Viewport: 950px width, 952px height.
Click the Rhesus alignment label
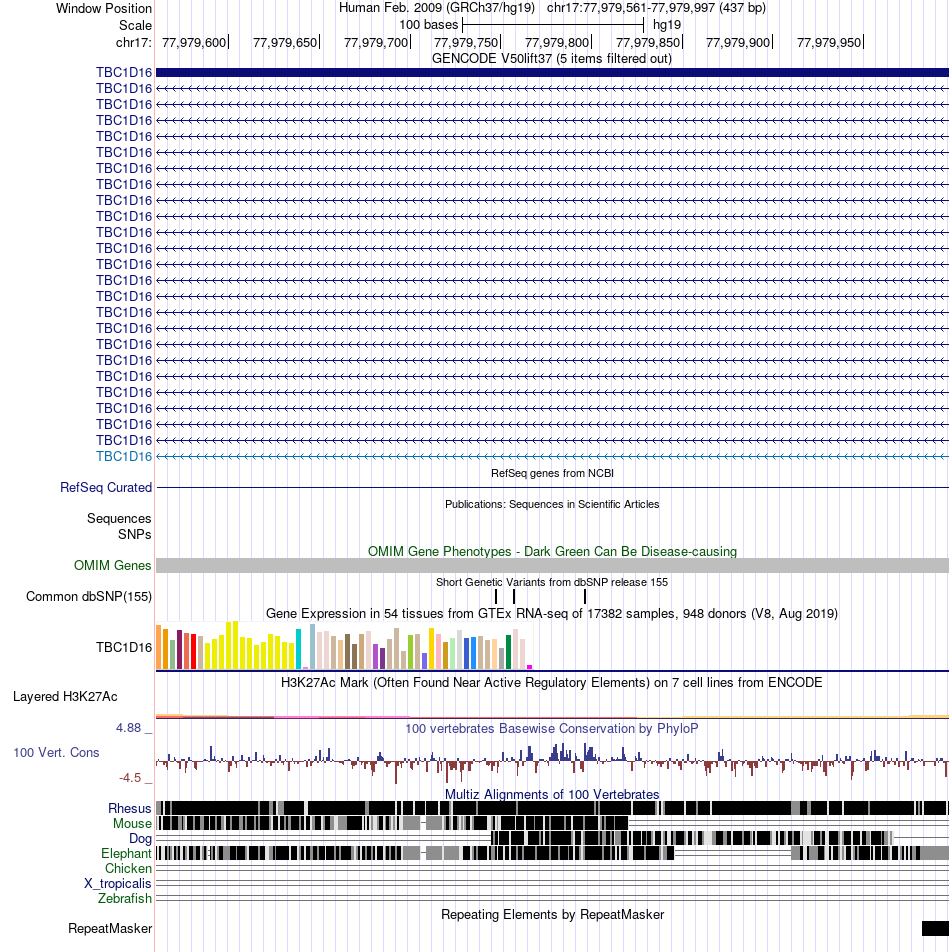click(x=130, y=809)
